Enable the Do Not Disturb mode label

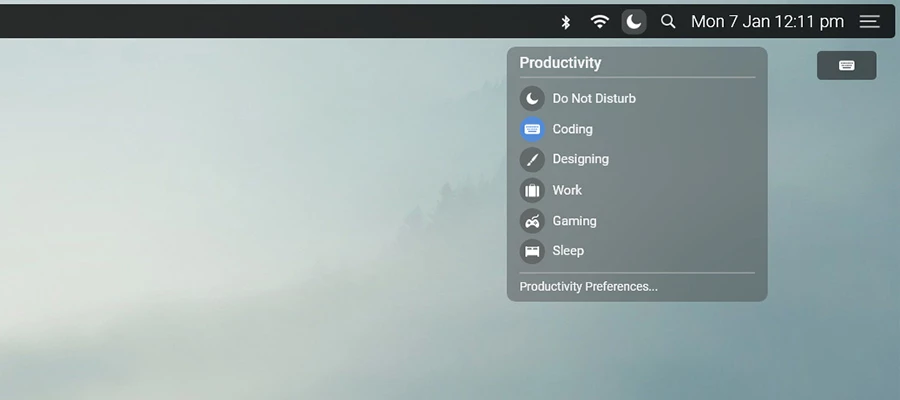coord(594,99)
